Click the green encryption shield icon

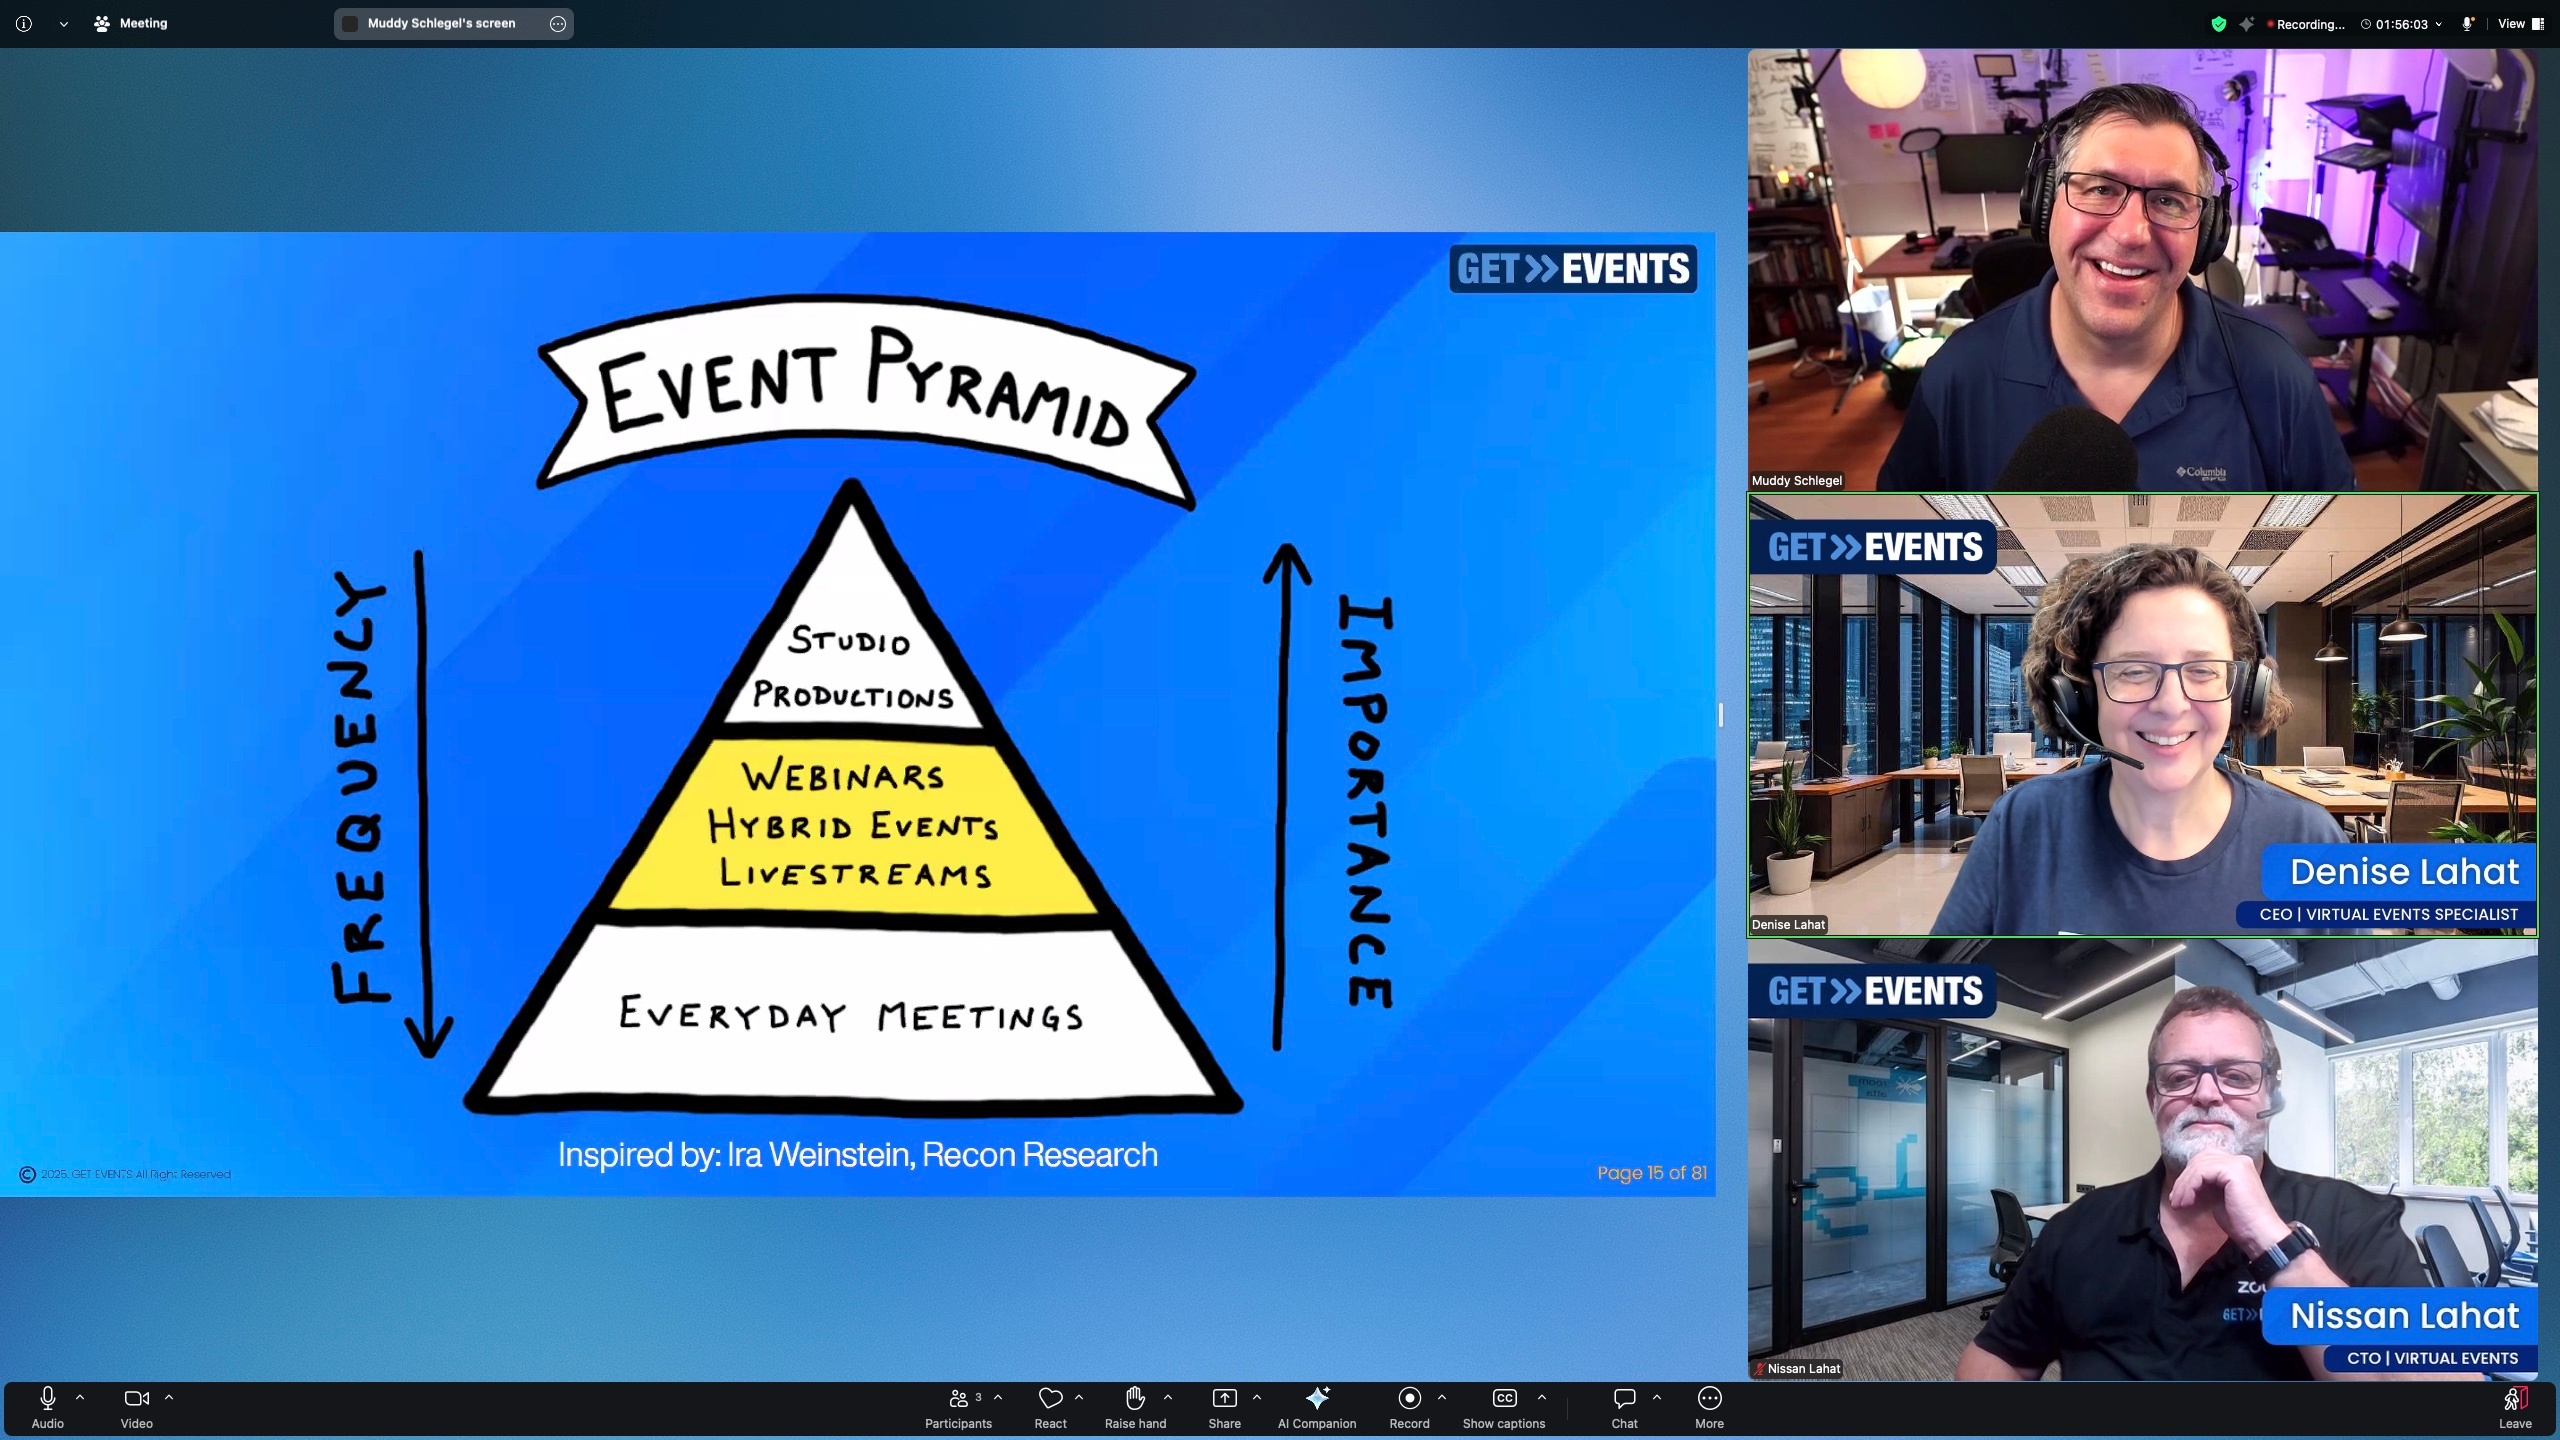(x=2218, y=24)
